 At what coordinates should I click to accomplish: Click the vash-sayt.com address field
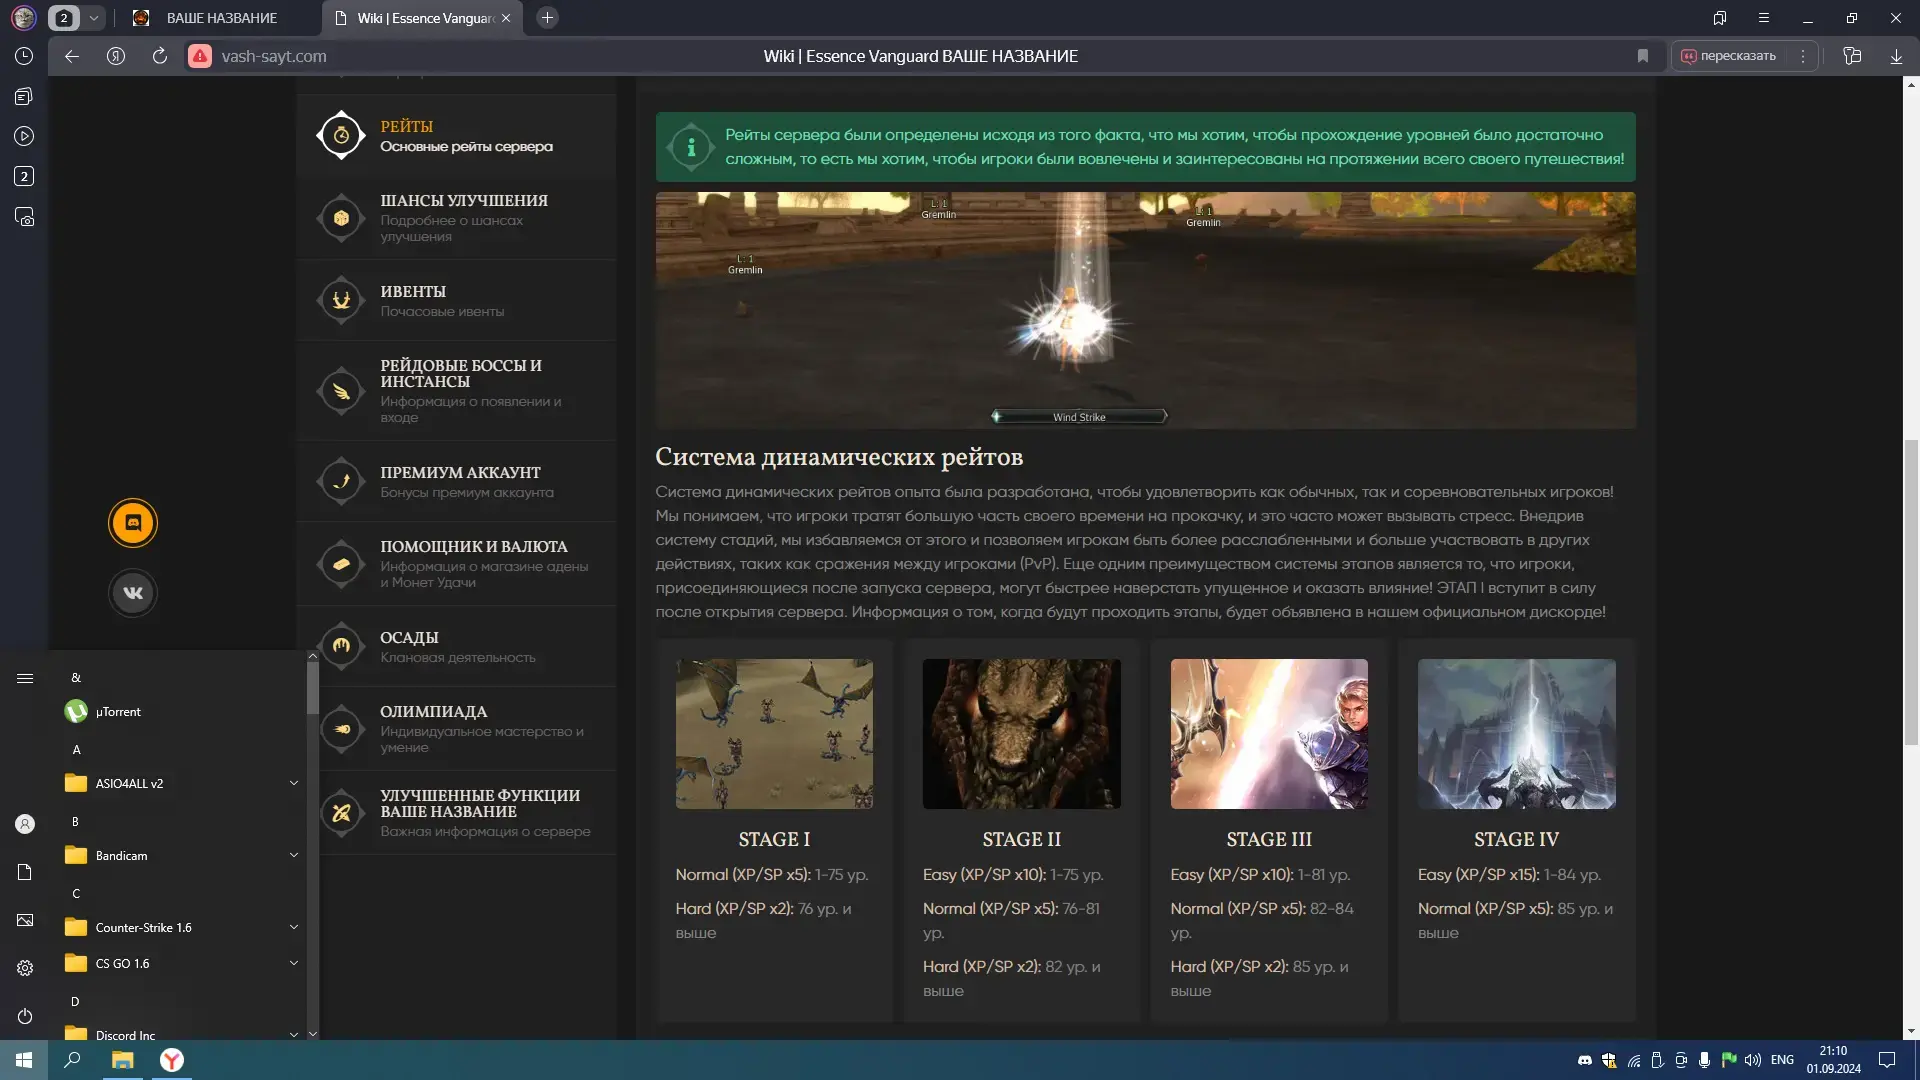[274, 56]
